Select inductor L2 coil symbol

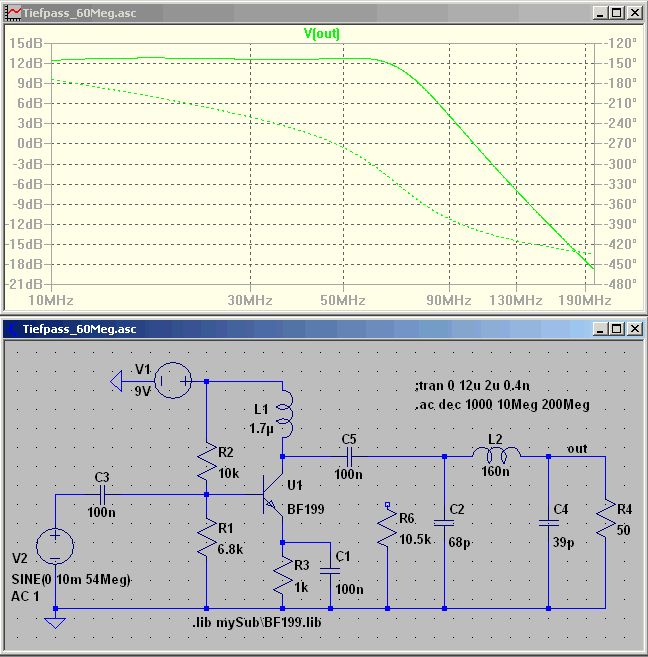(496, 453)
